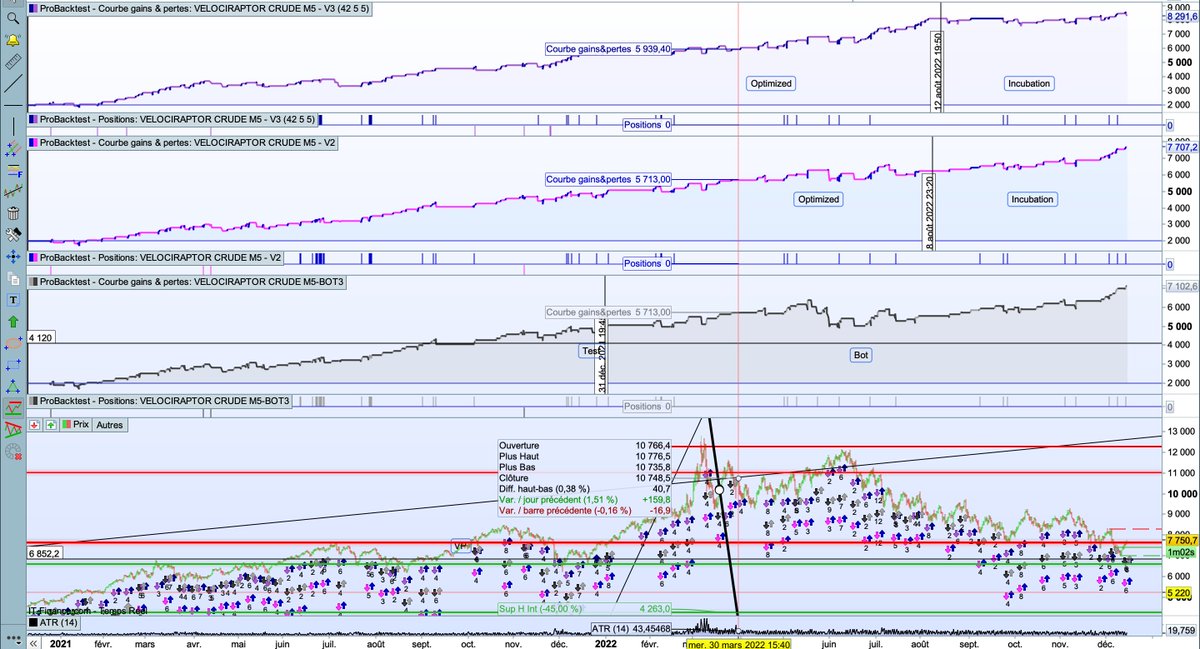The image size is (1200, 649).
Task: Click the double-chevron scroll-left button on time axis
Action: pyautogui.click(x=33, y=643)
